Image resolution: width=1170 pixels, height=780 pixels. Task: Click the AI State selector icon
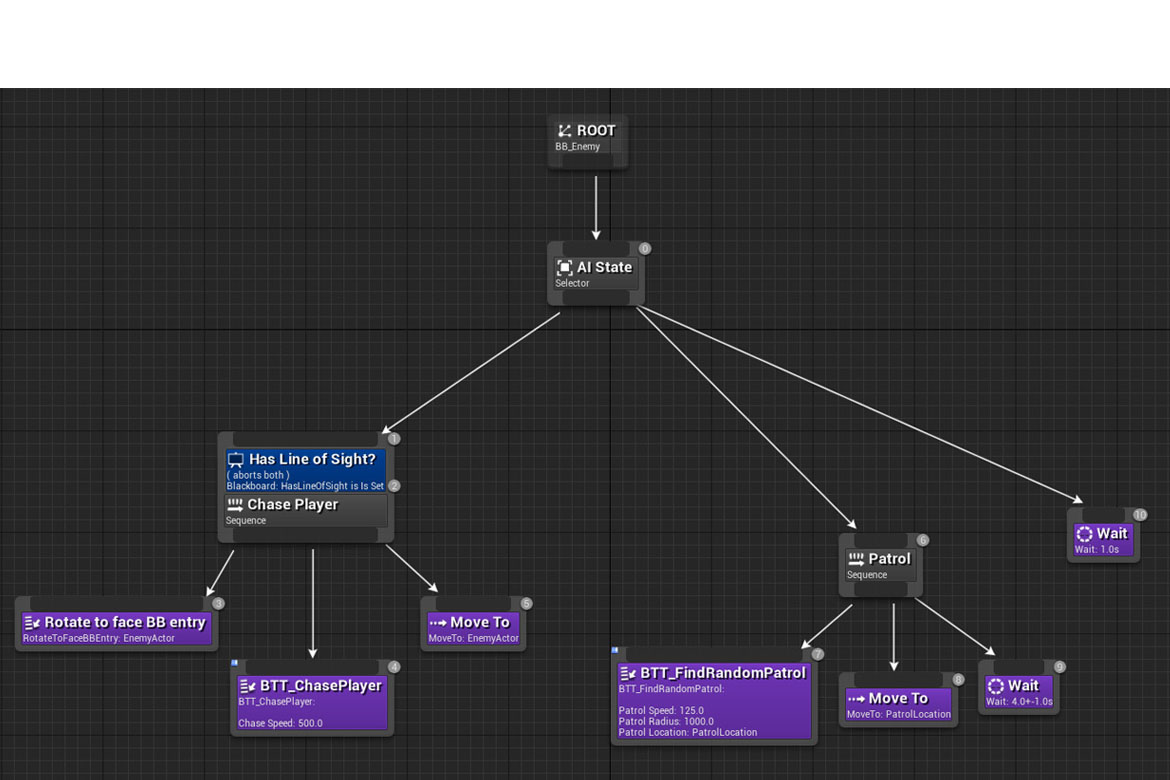click(x=565, y=268)
